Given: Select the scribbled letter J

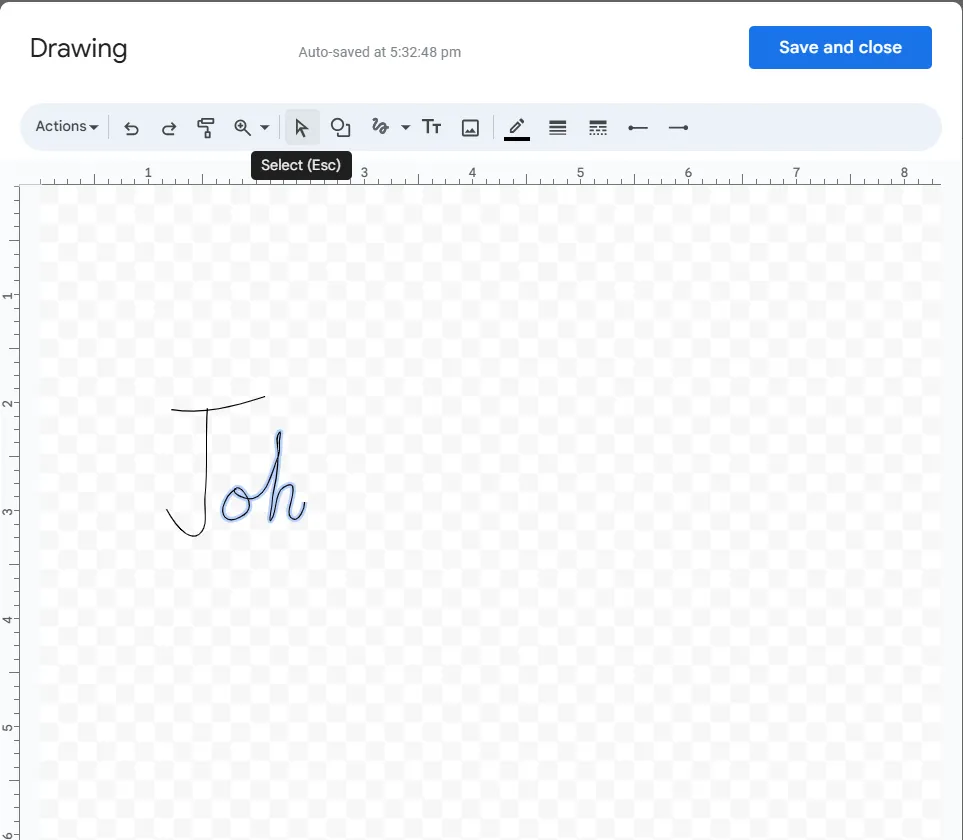Looking at the screenshot, I should (x=206, y=467).
